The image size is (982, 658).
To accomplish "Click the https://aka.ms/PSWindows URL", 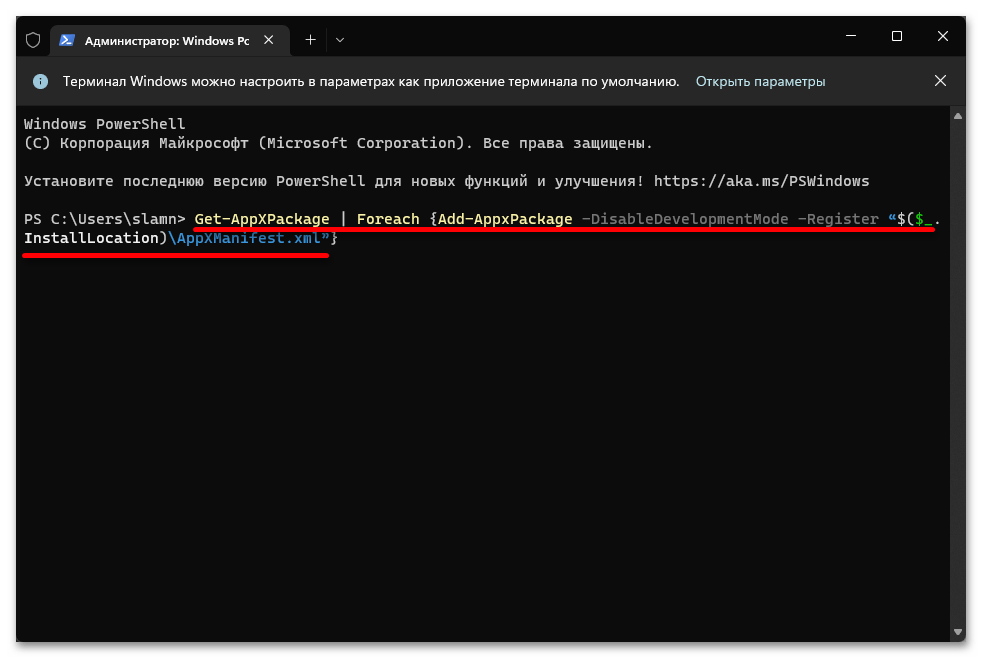I will 762,181.
